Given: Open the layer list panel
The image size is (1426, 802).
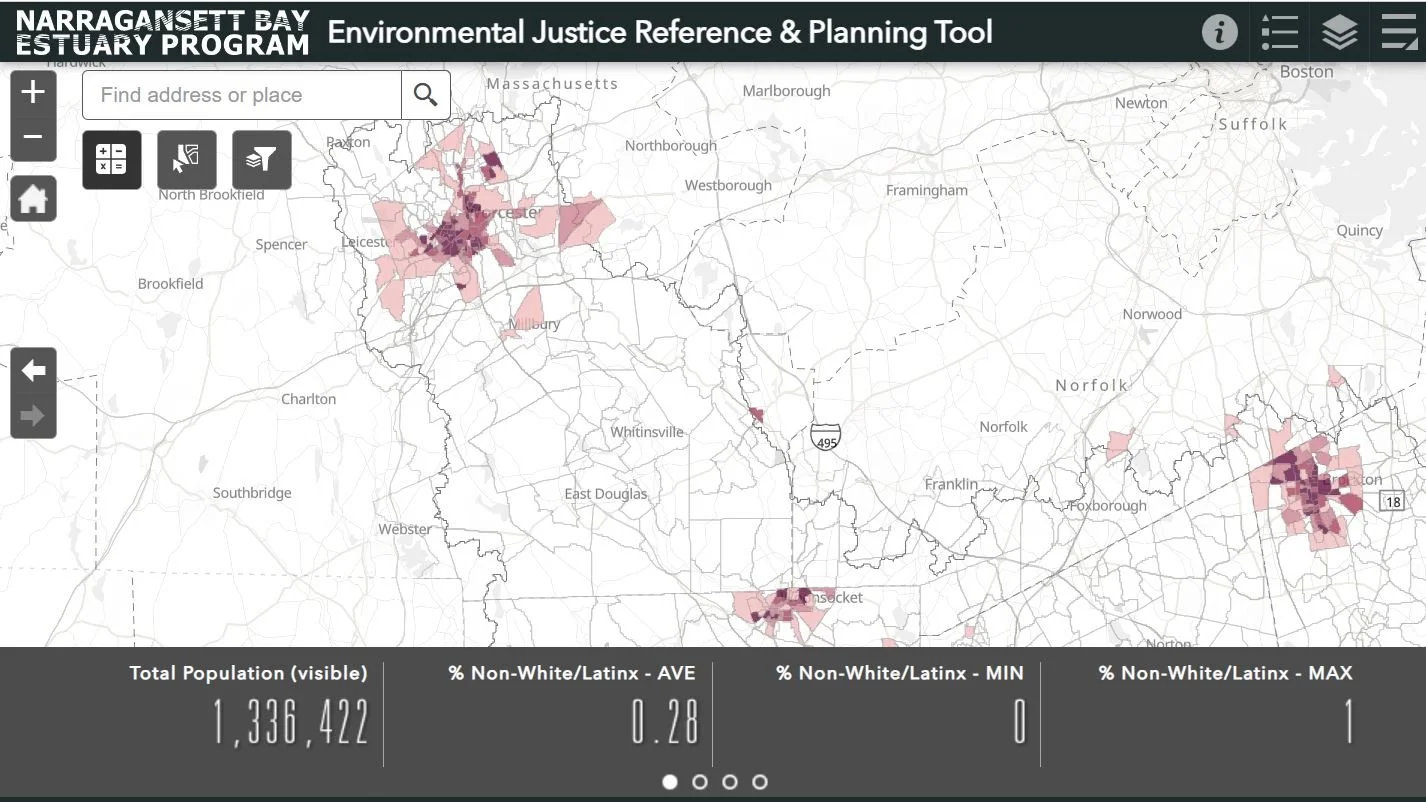Looking at the screenshot, I should (1338, 31).
